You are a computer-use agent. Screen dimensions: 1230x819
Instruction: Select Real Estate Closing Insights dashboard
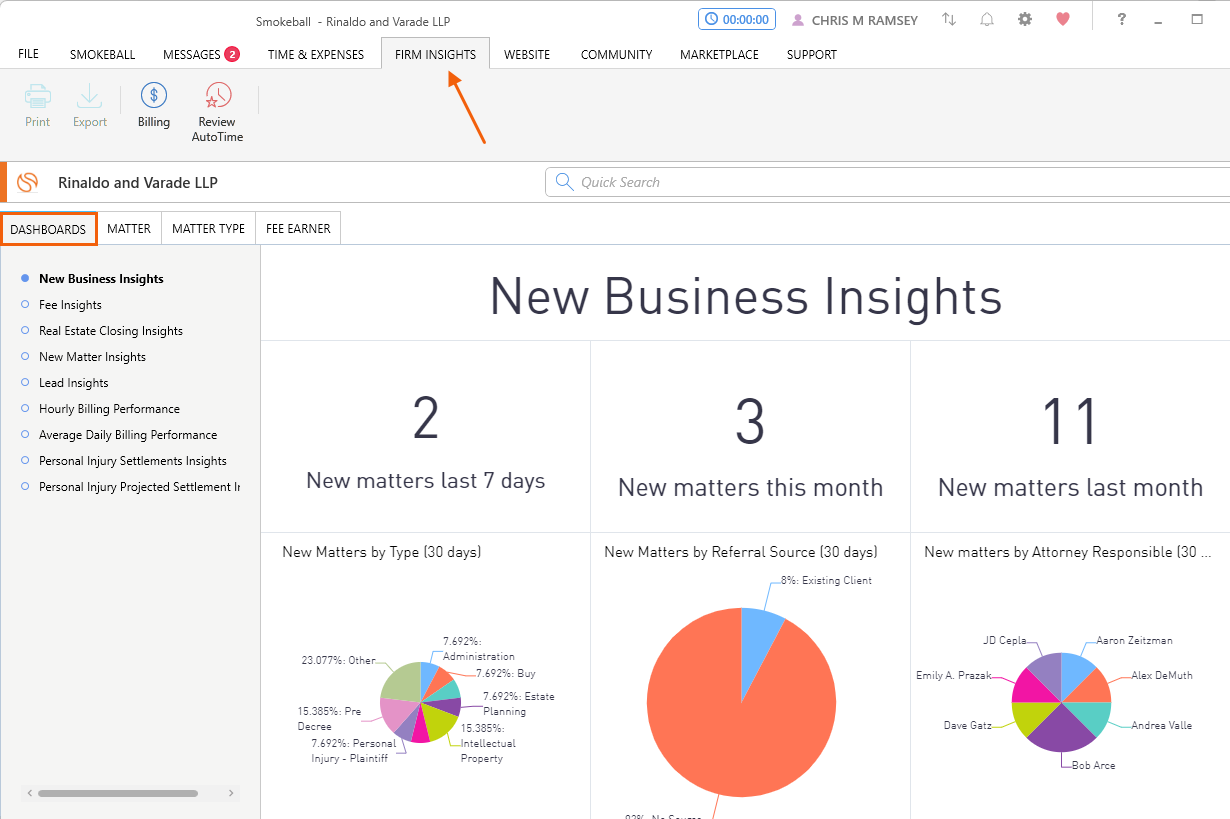pyautogui.click(x=111, y=331)
